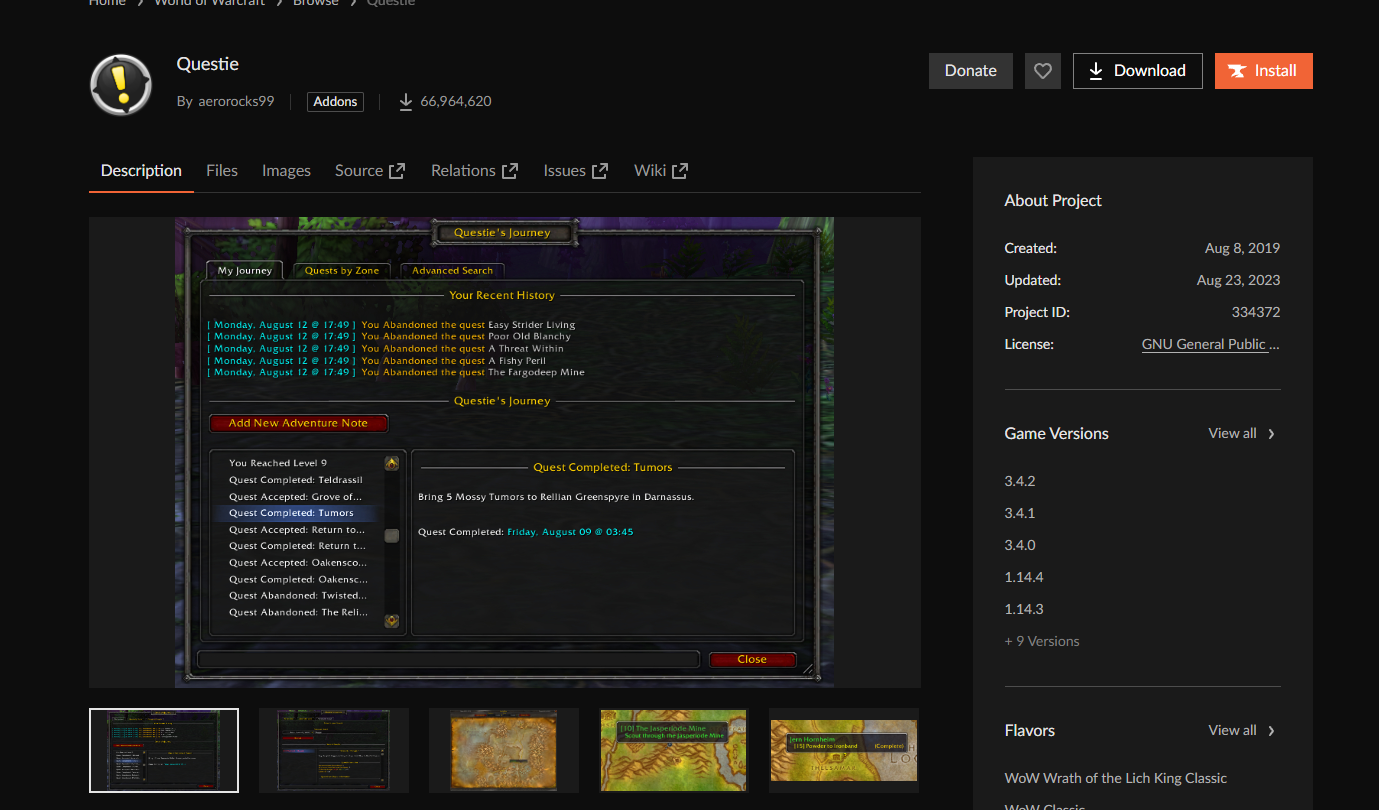Click the Install button

[x=1264, y=71]
